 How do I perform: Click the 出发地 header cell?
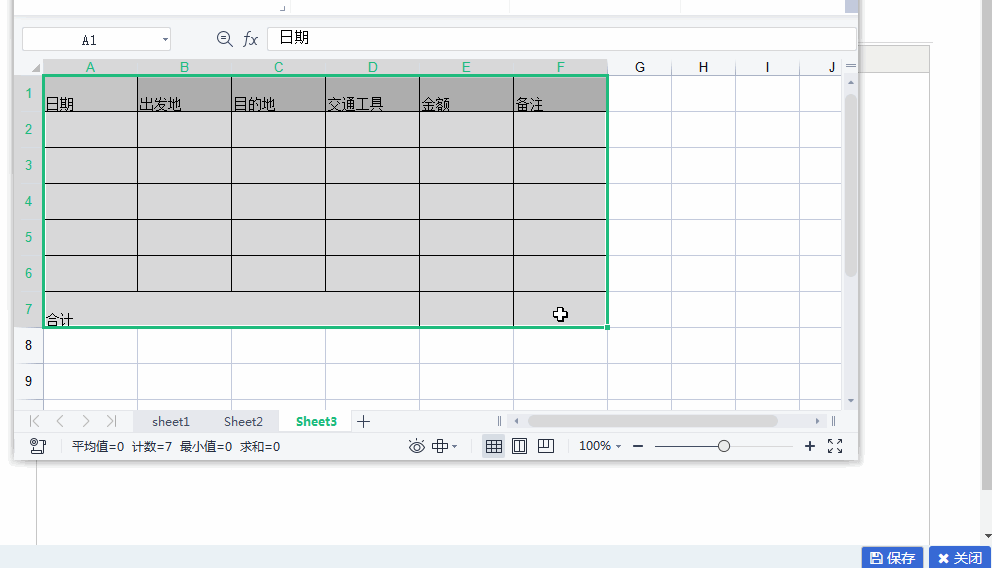tap(184, 94)
